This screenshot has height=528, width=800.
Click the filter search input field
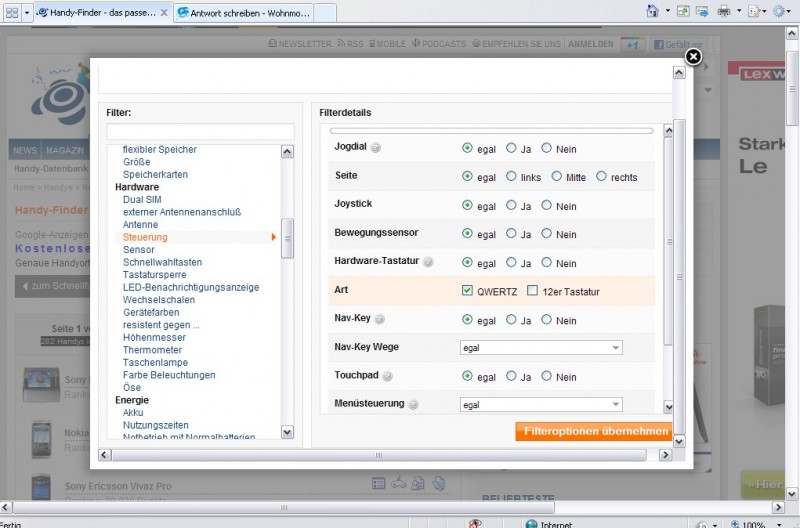[x=200, y=132]
